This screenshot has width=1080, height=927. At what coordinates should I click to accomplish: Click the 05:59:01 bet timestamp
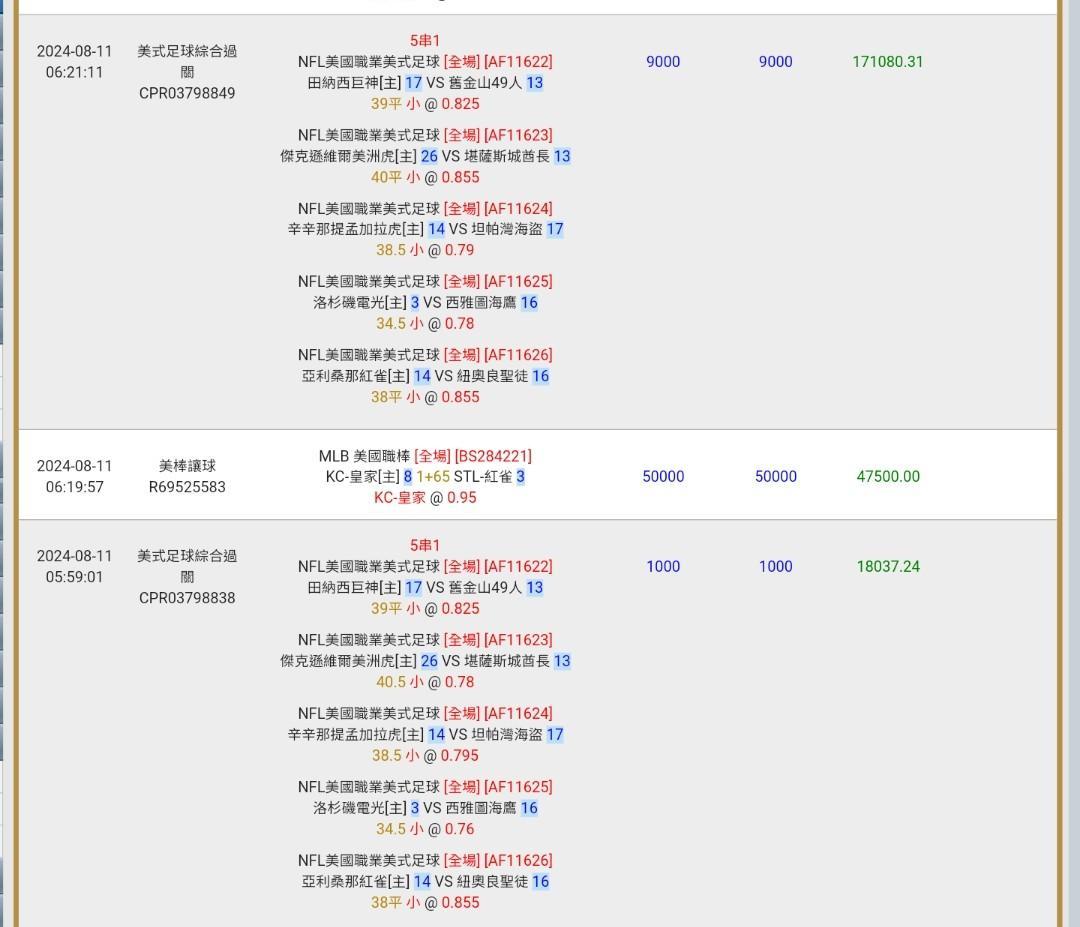click(x=74, y=577)
